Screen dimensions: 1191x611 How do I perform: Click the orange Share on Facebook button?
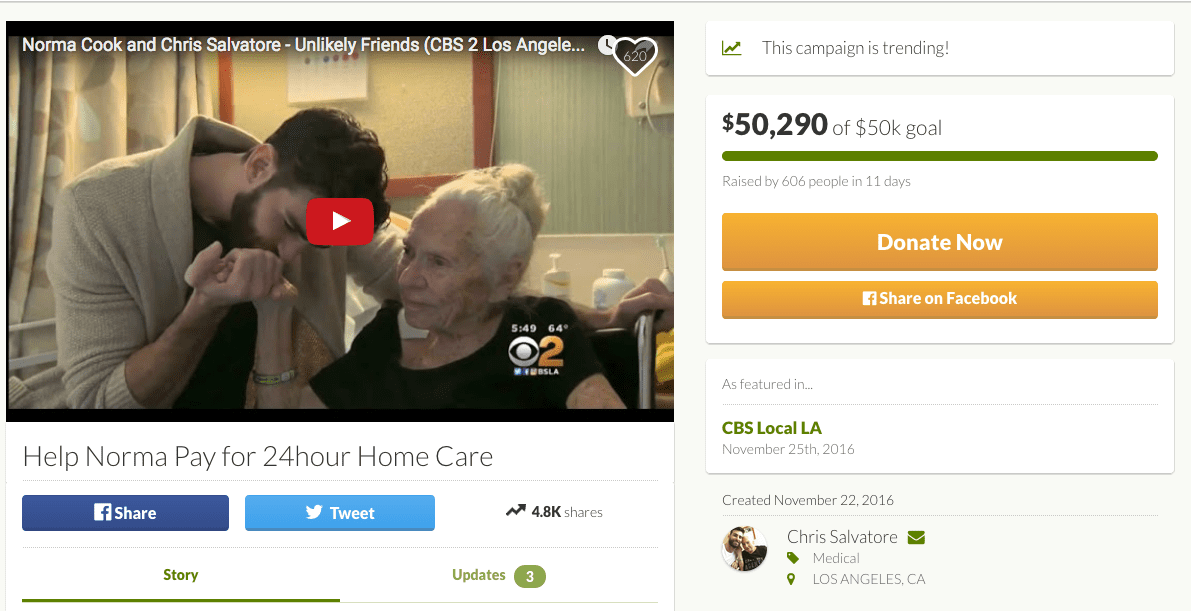940,299
